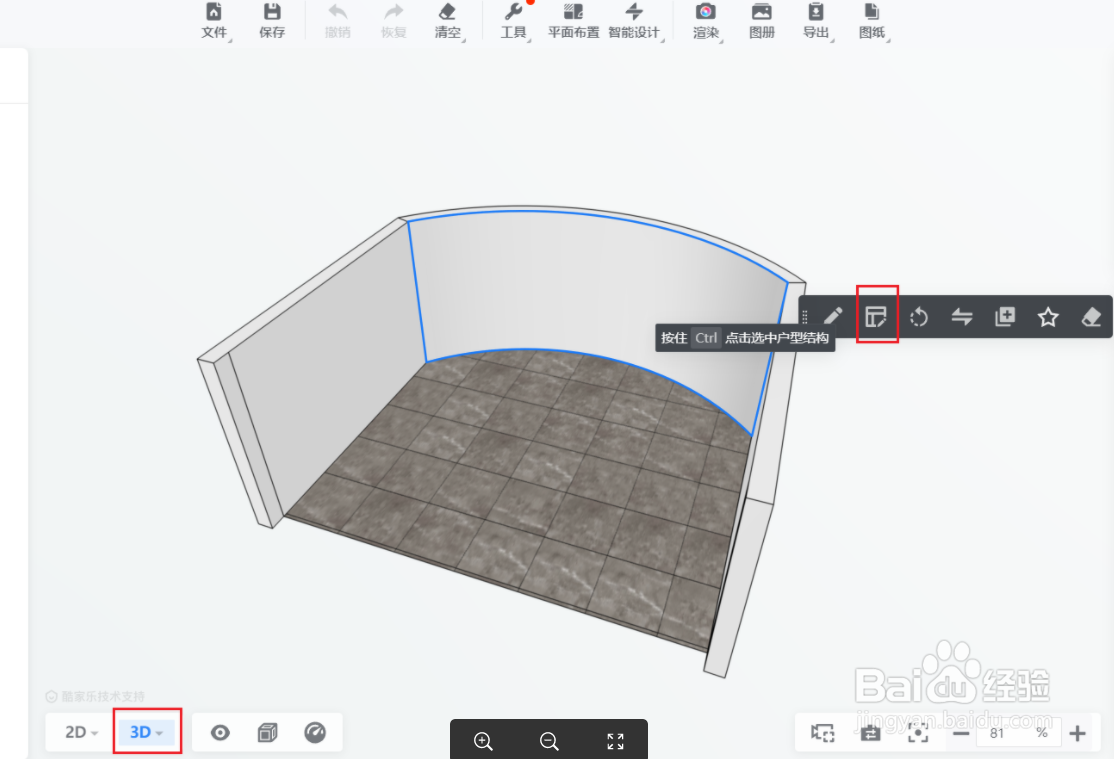The height and width of the screenshot is (759, 1114).
Task: Click the focus center target icon
Action: pyautogui.click(x=918, y=733)
